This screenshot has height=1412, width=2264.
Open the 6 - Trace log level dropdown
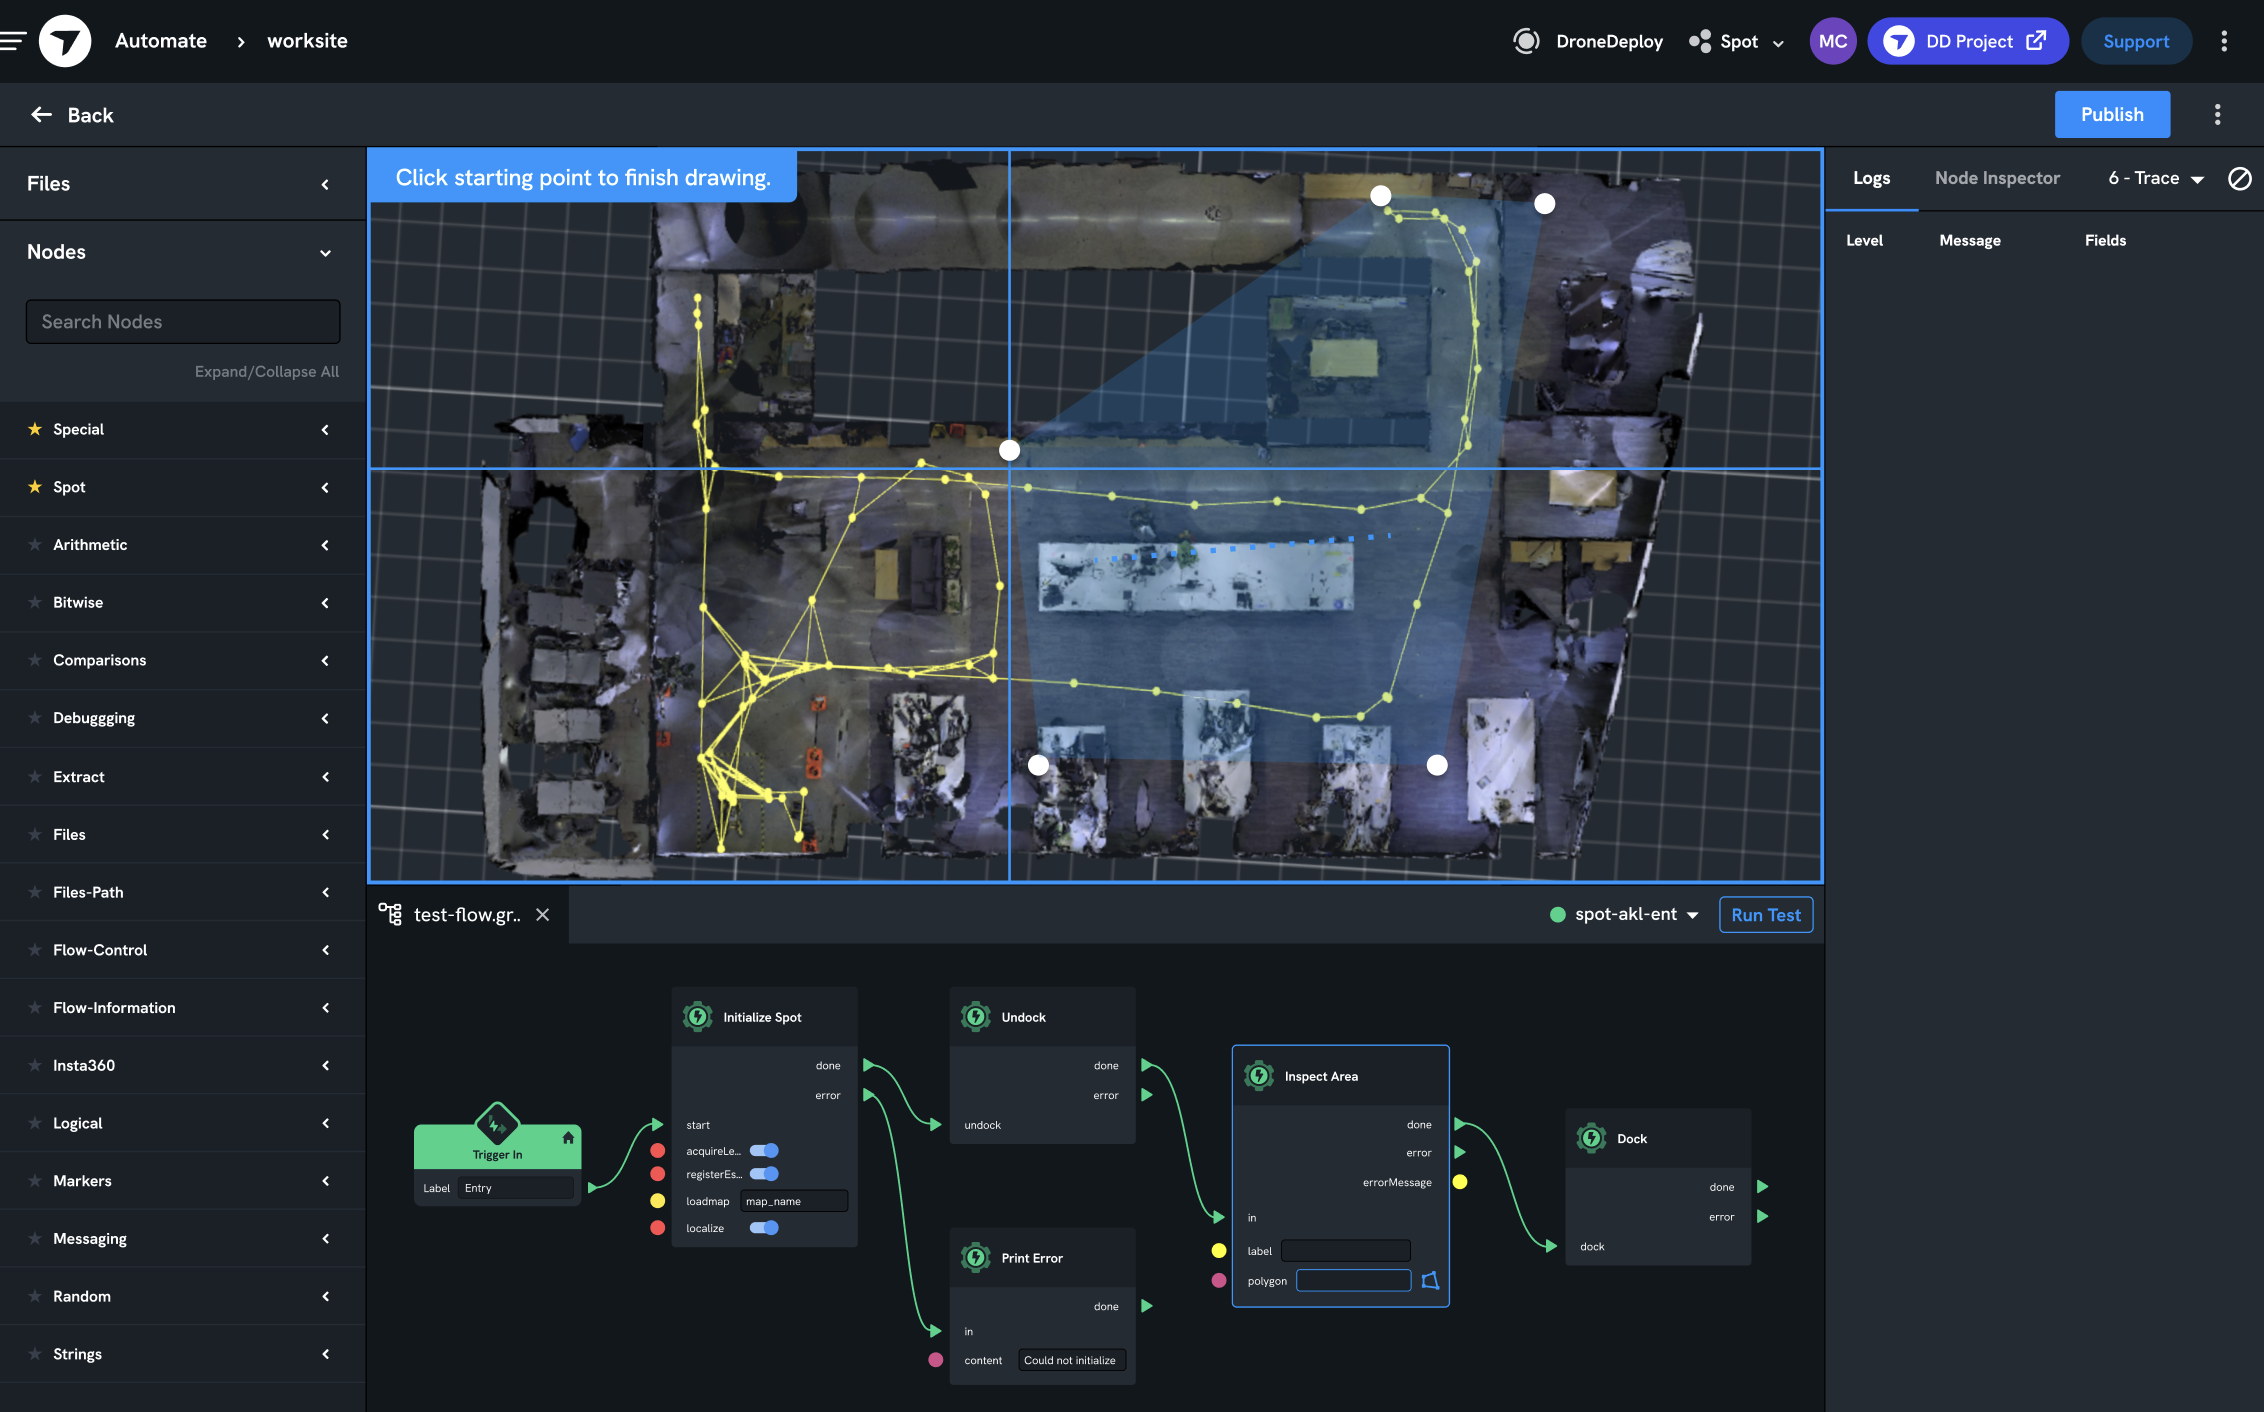pyautogui.click(x=2155, y=178)
